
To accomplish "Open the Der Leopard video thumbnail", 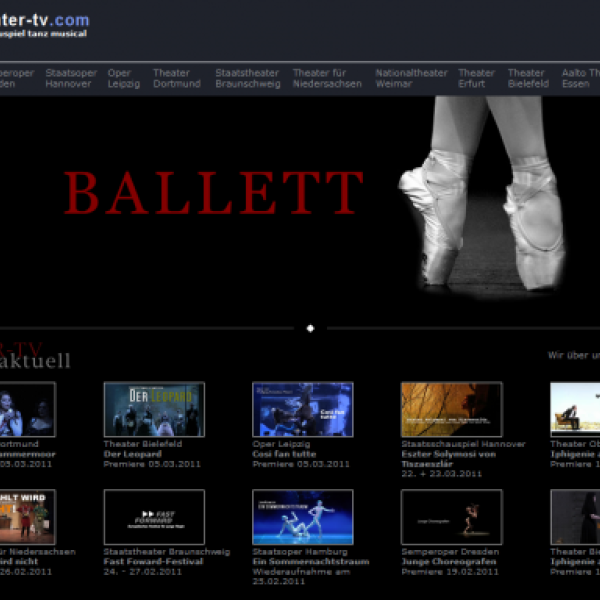I will point(154,409).
